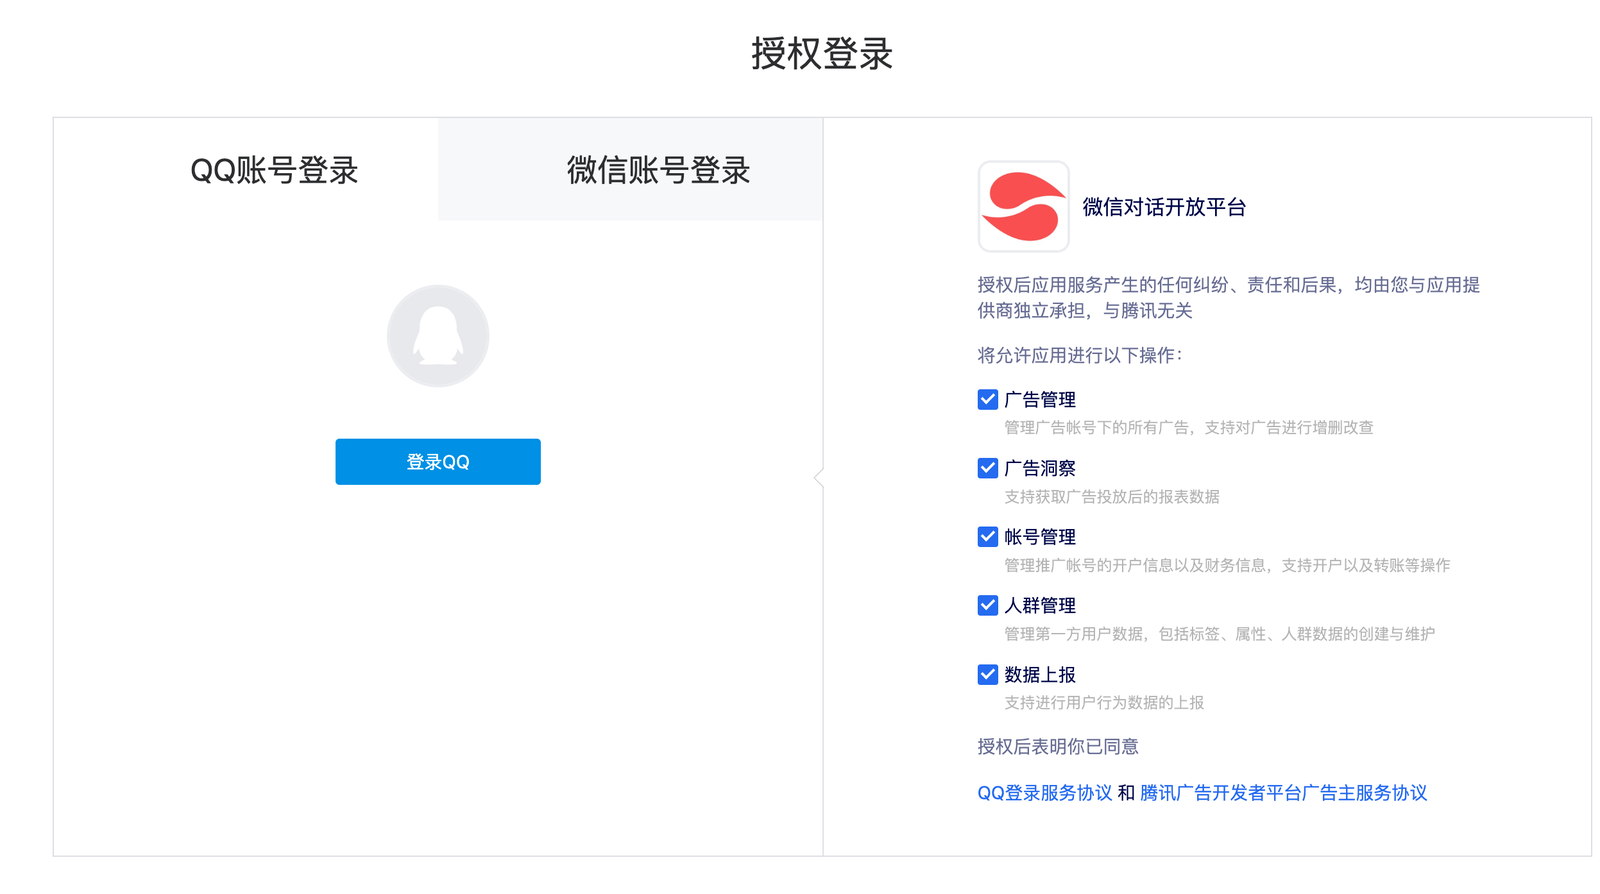Untick the 人群管理 checkbox
This screenshot has width=1600, height=894.
point(987,606)
